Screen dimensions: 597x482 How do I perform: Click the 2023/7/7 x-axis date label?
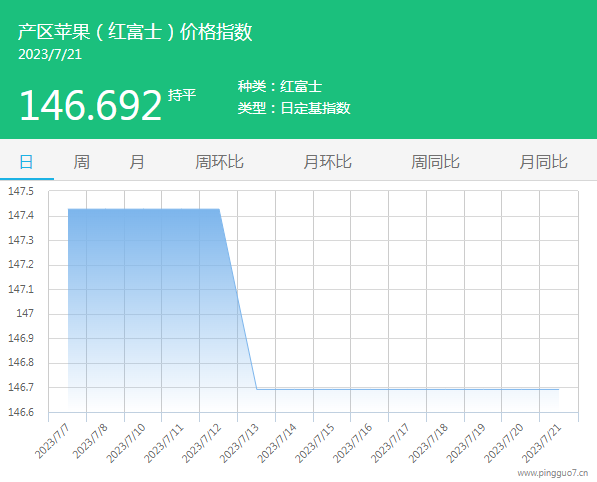[53, 442]
